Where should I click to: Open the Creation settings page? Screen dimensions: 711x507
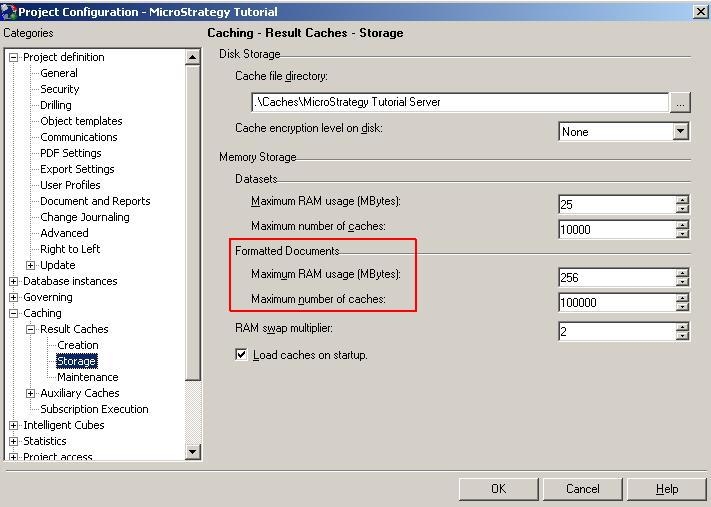tap(77, 345)
